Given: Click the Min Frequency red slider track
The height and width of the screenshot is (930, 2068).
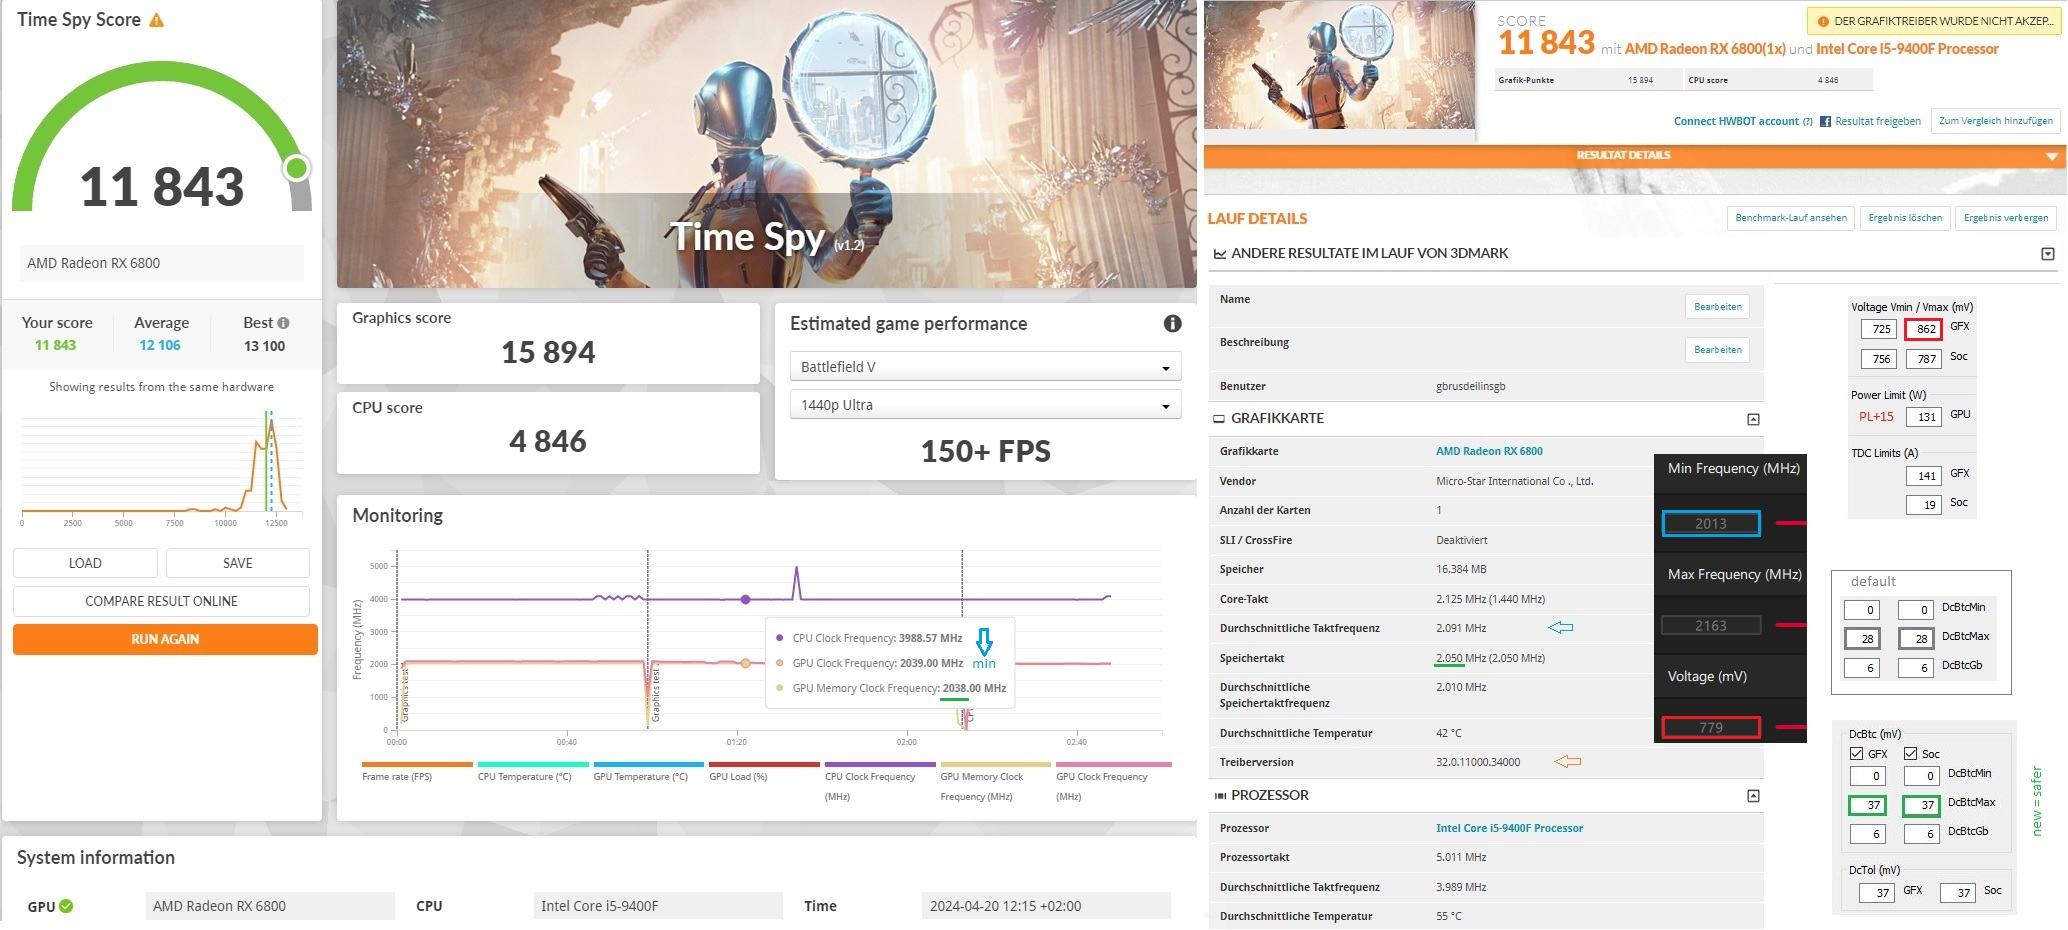Looking at the screenshot, I should [x=1790, y=523].
